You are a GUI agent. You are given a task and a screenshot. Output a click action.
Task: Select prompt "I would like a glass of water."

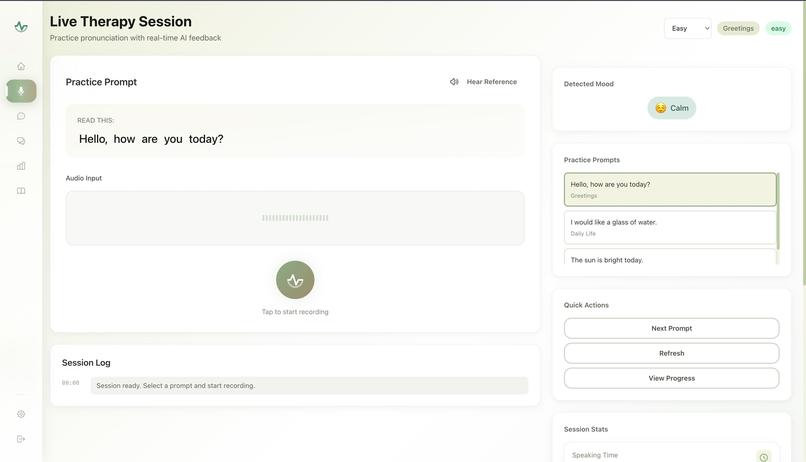coord(670,228)
